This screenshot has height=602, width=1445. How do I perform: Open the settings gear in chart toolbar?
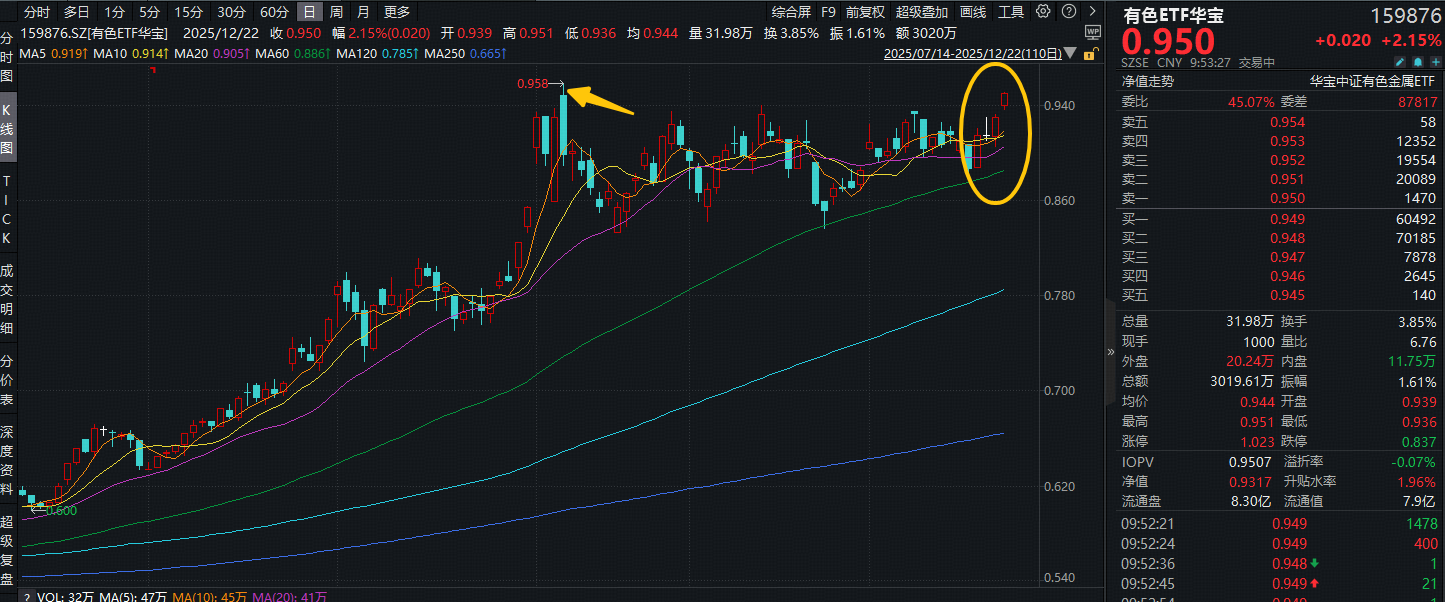[x=1043, y=12]
